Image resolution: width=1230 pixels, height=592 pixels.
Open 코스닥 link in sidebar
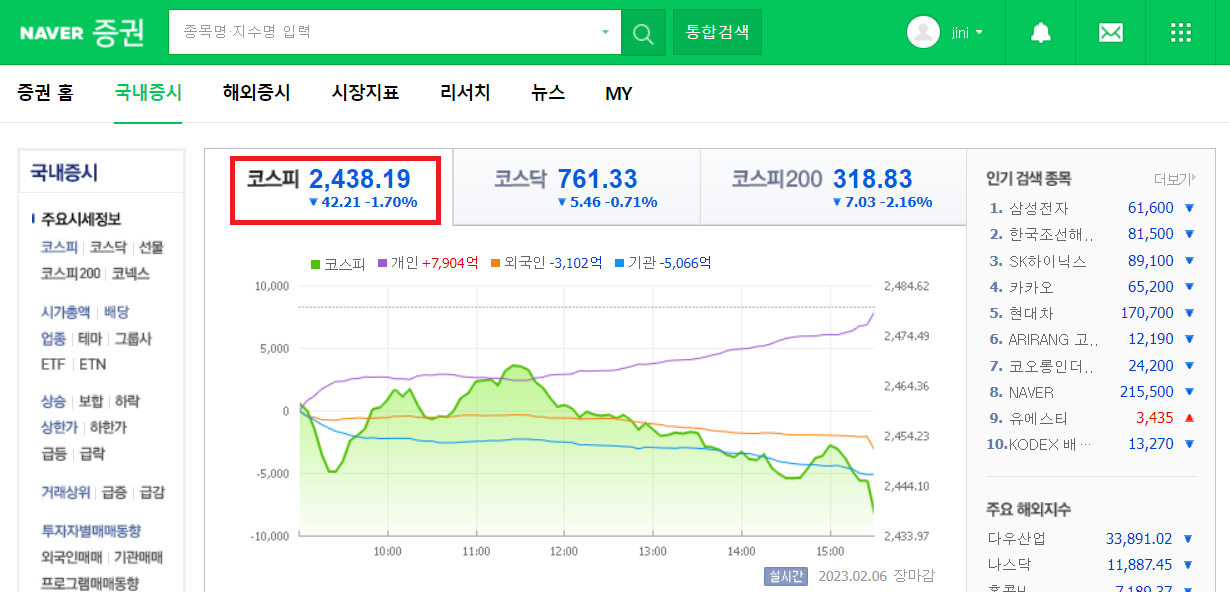tap(108, 247)
